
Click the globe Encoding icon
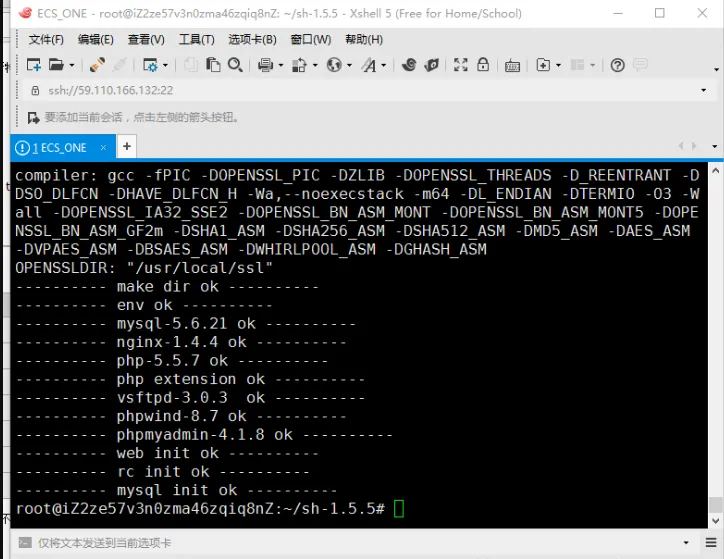click(x=334, y=65)
